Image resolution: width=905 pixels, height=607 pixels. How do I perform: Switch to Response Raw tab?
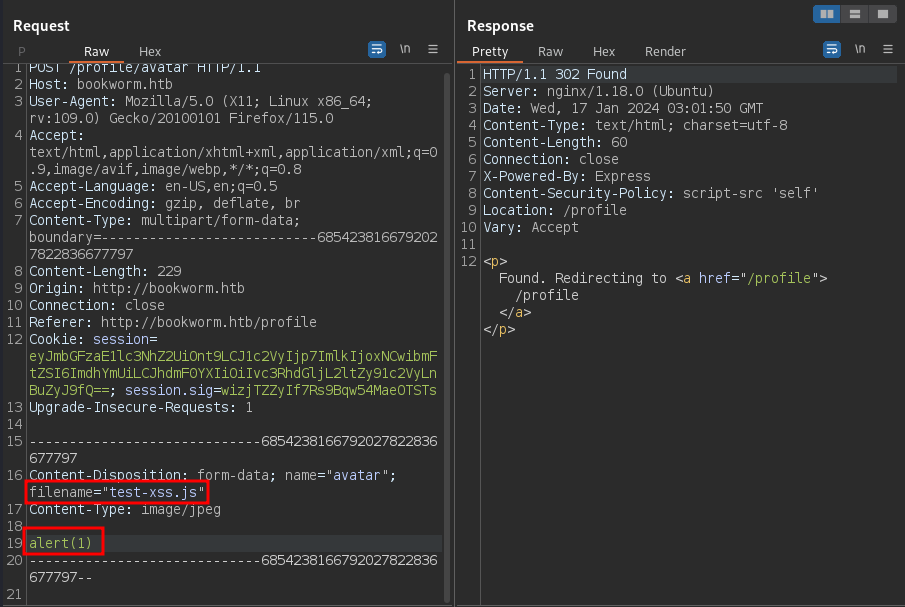550,51
